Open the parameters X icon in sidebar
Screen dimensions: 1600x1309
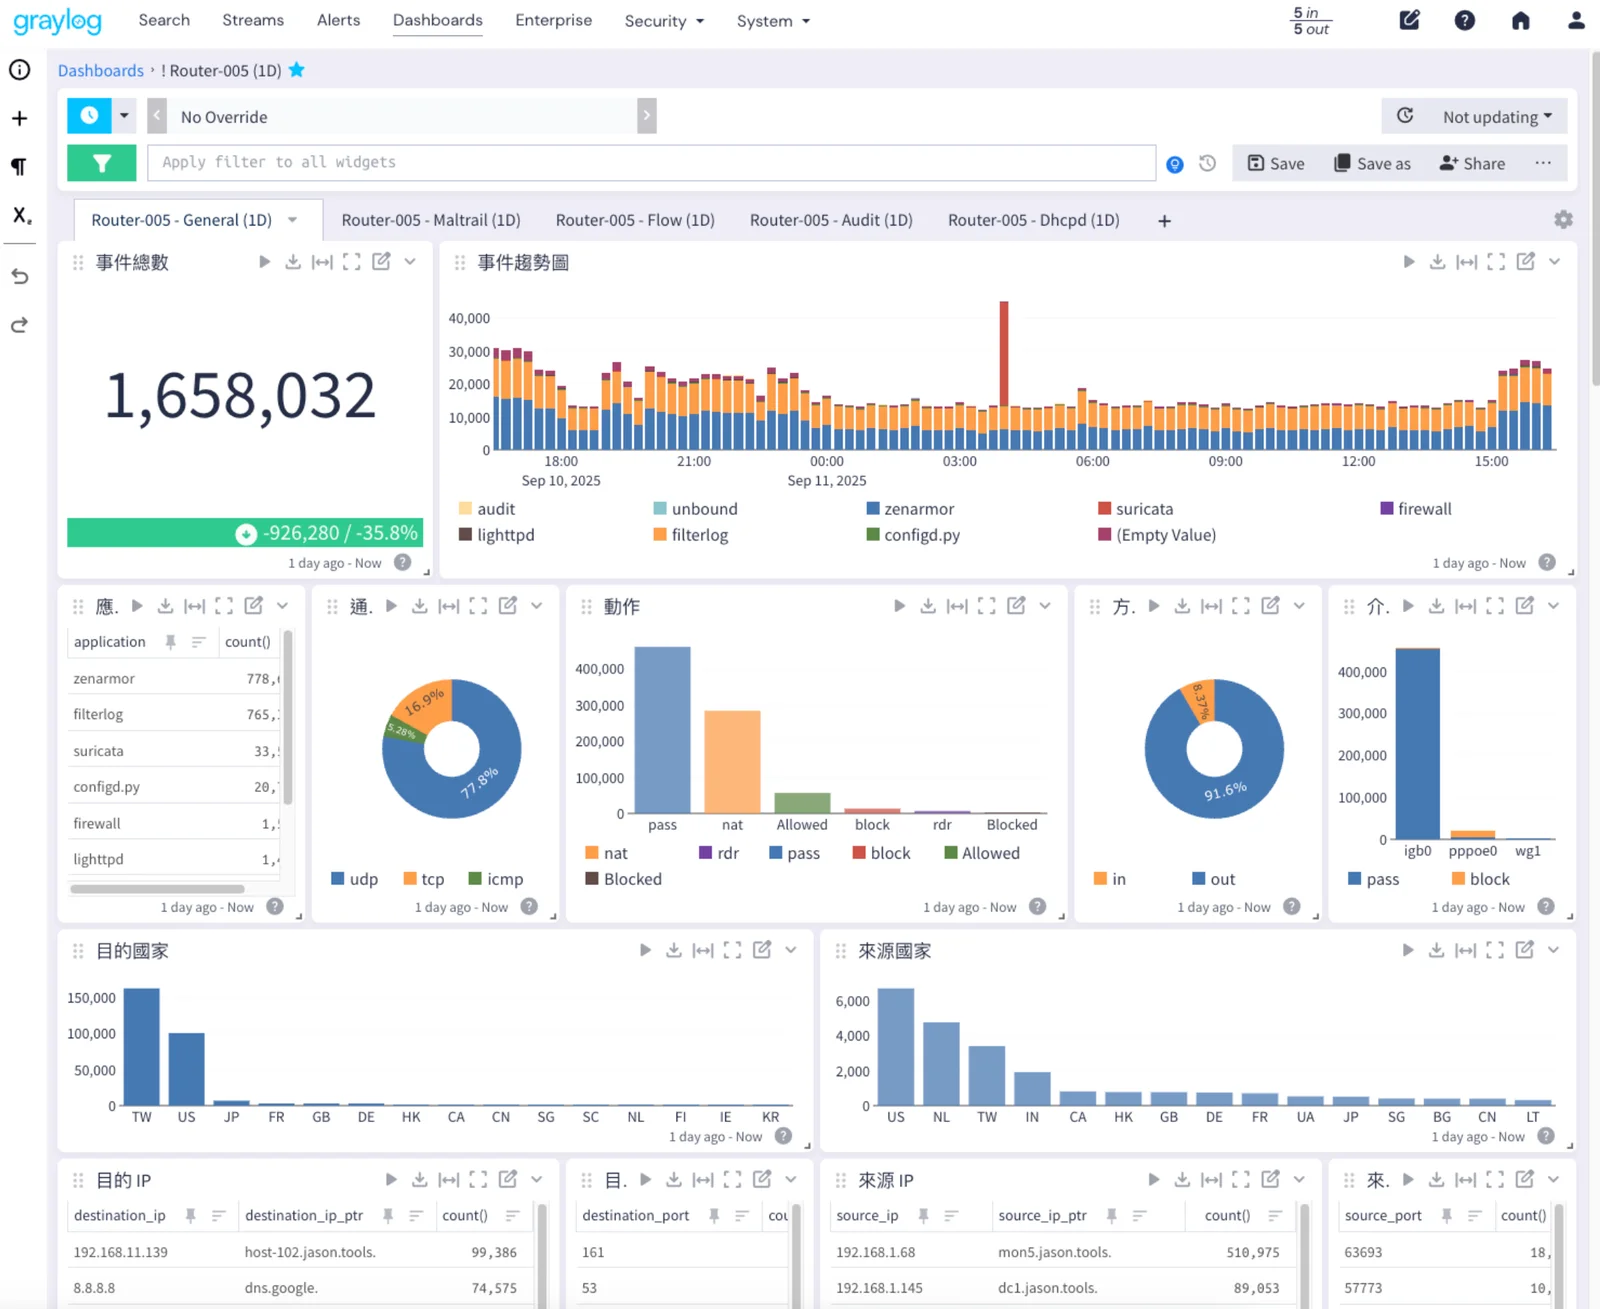[21, 215]
